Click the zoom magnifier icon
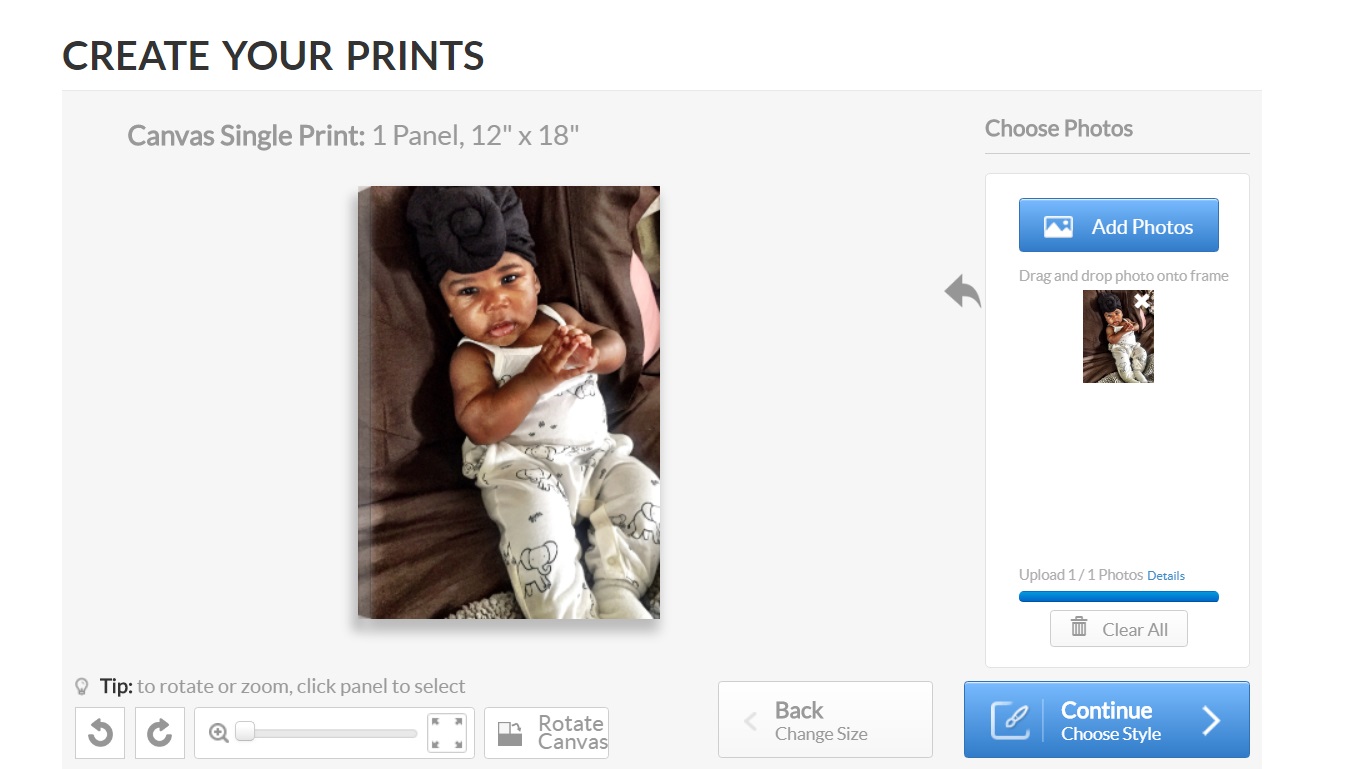This screenshot has height=769, width=1347. coord(219,733)
